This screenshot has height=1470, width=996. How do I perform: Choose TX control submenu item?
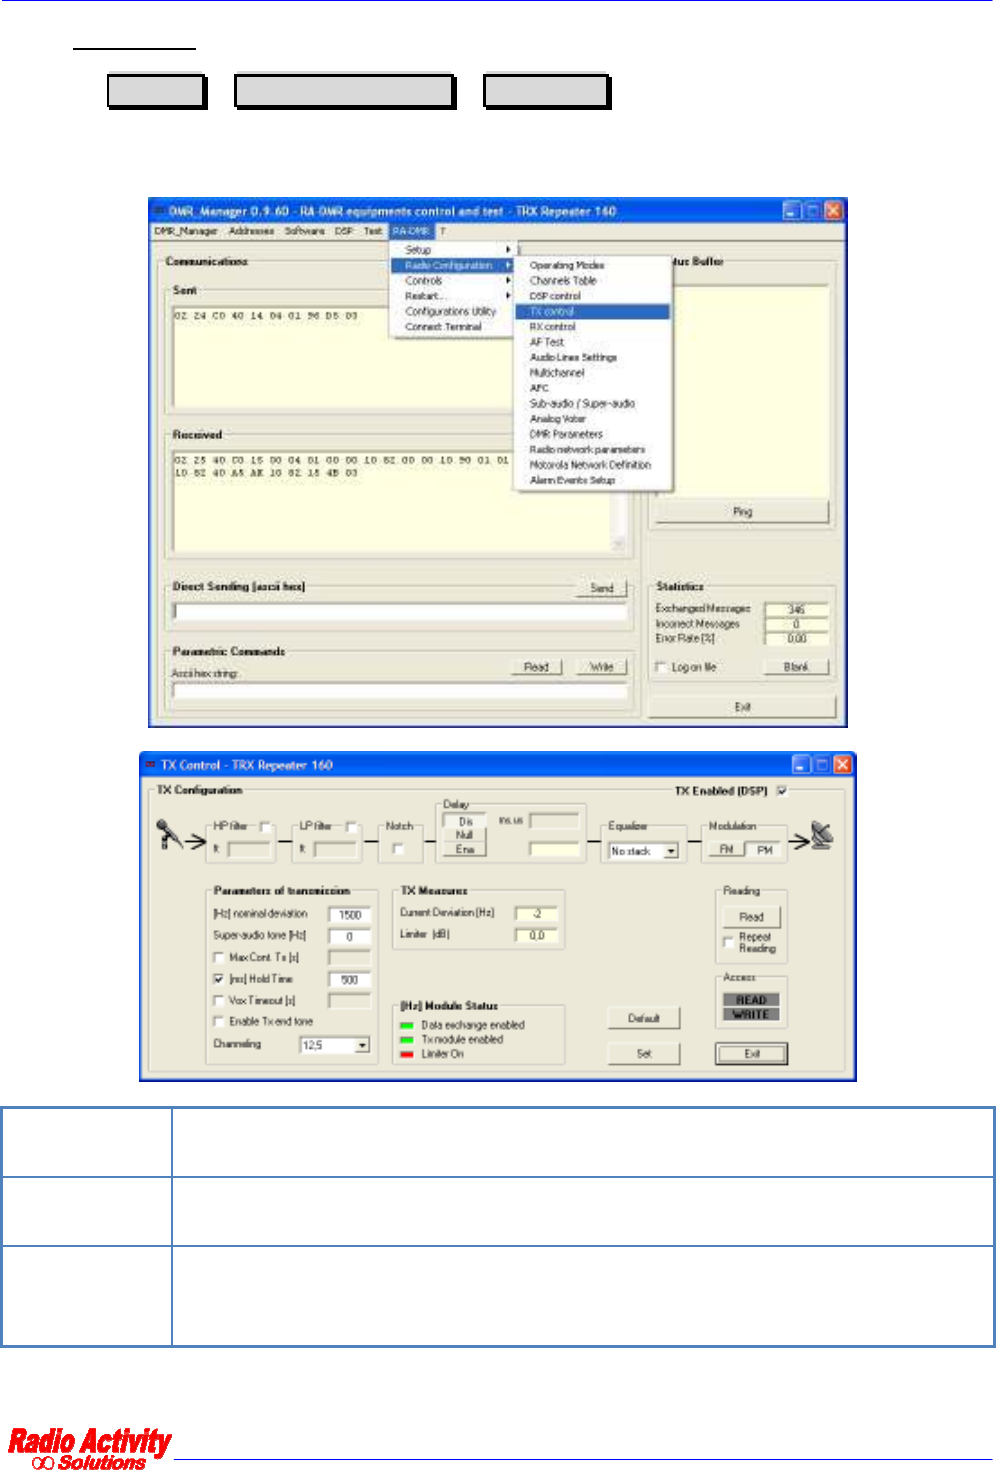(x=592, y=312)
